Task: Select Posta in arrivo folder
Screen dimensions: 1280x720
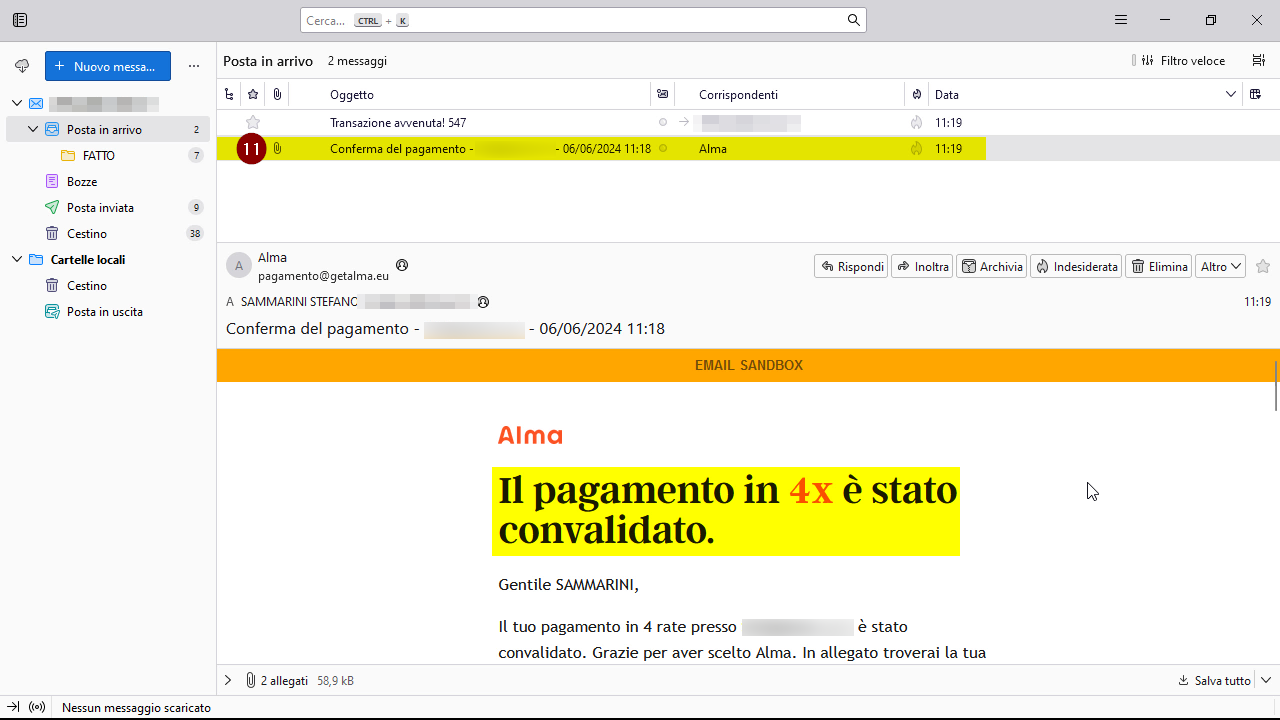Action: (108, 129)
